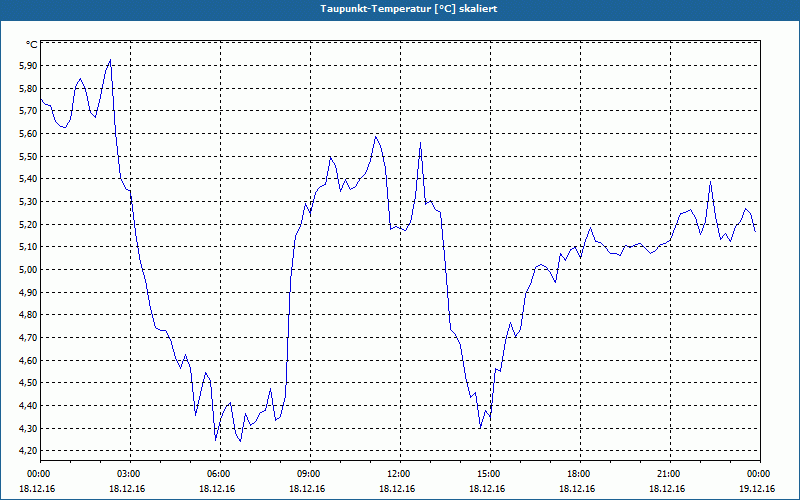Select the 4,70 y-axis value
The width and height of the screenshot is (800, 500).
point(29,338)
